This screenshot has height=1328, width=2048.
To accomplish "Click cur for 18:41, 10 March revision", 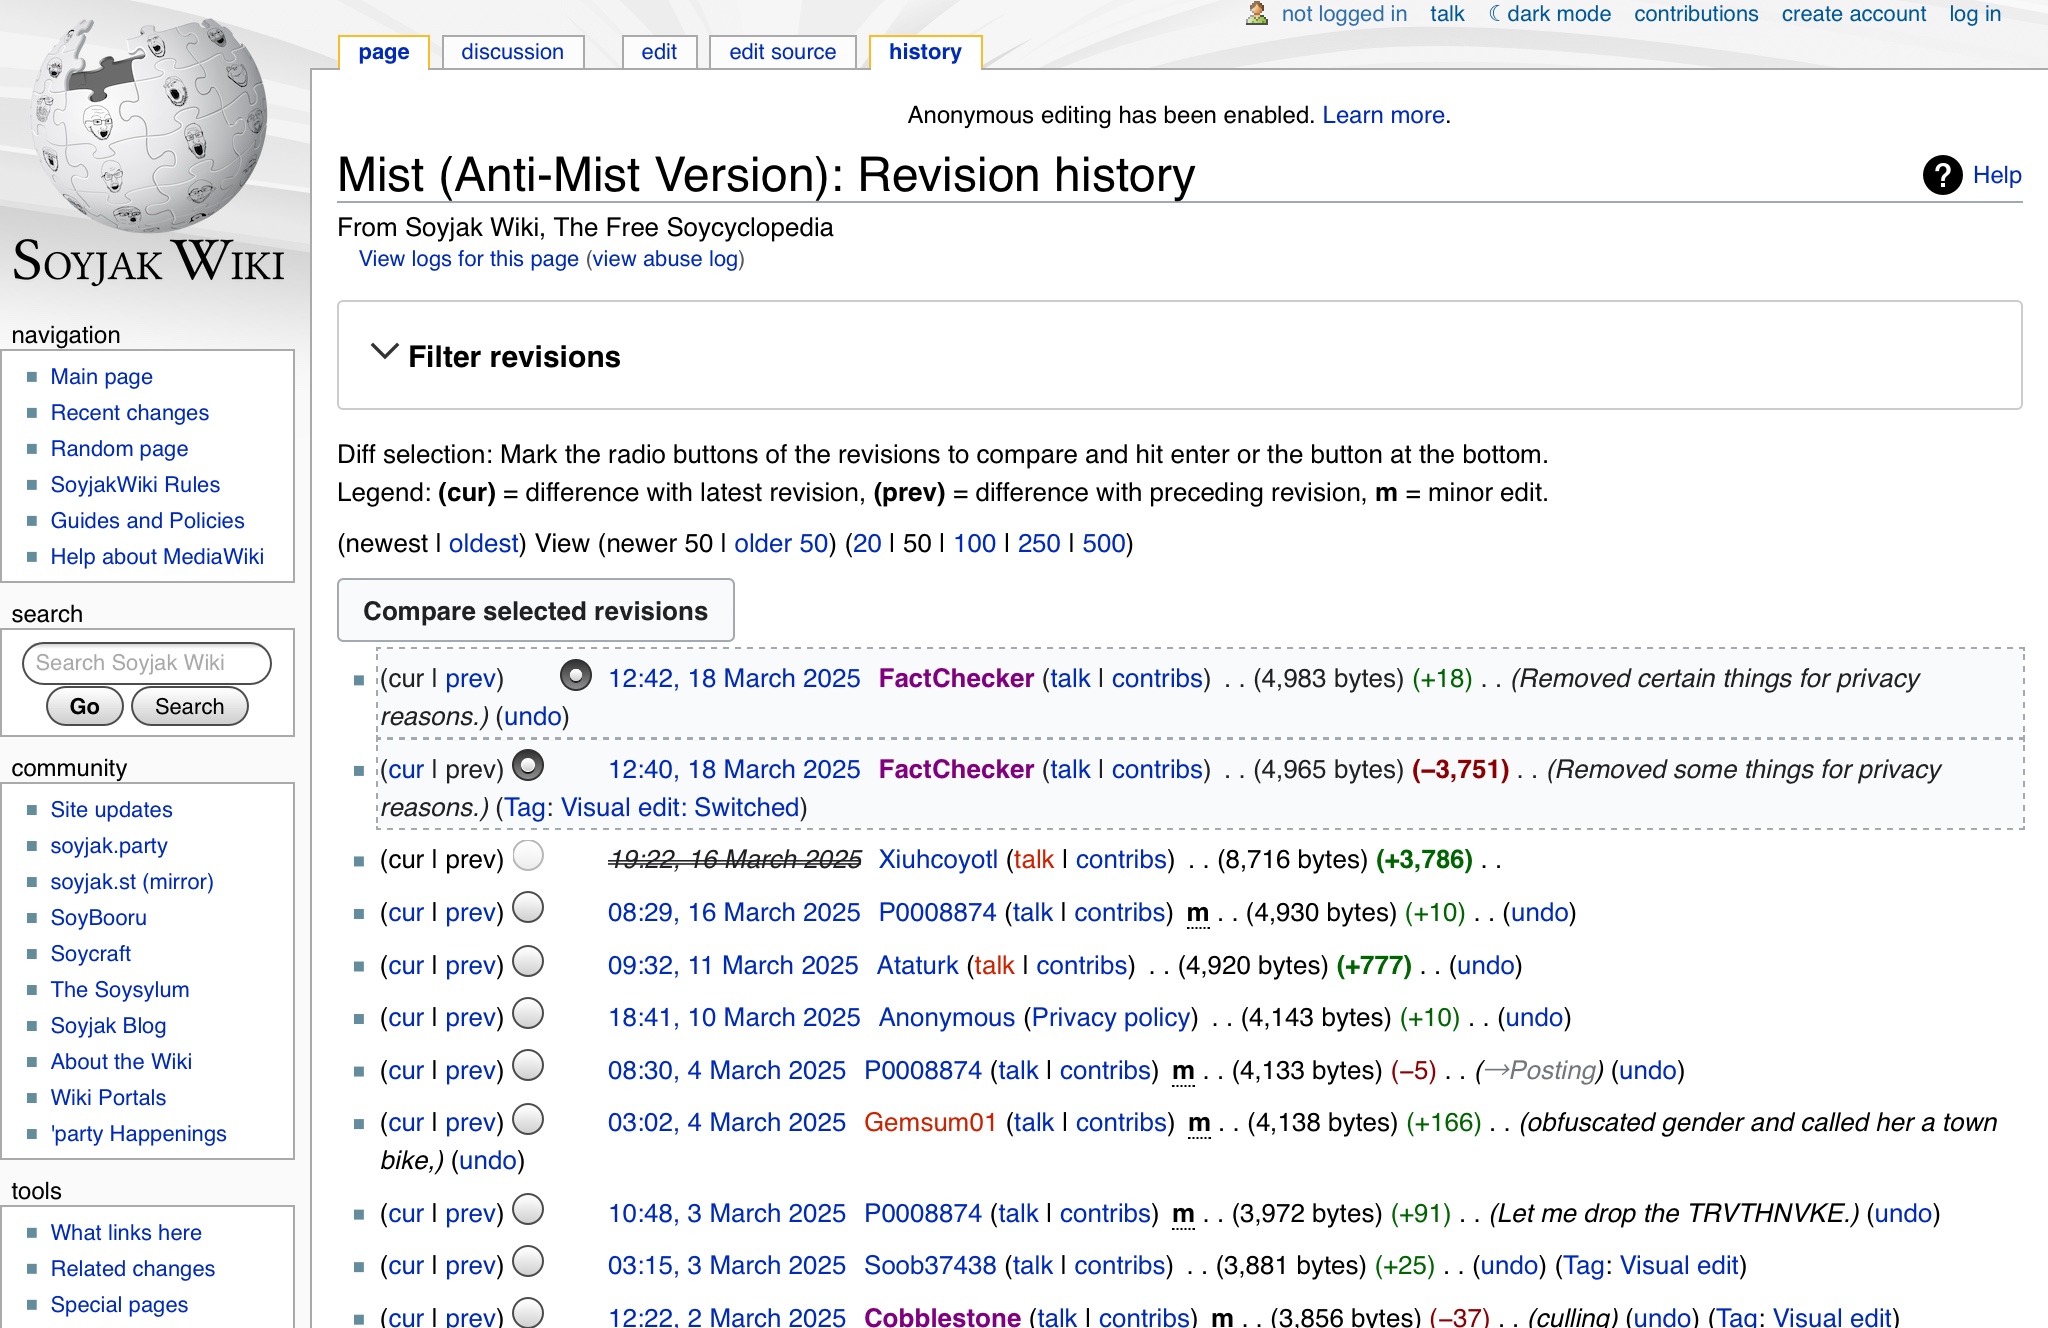I will [x=406, y=1017].
